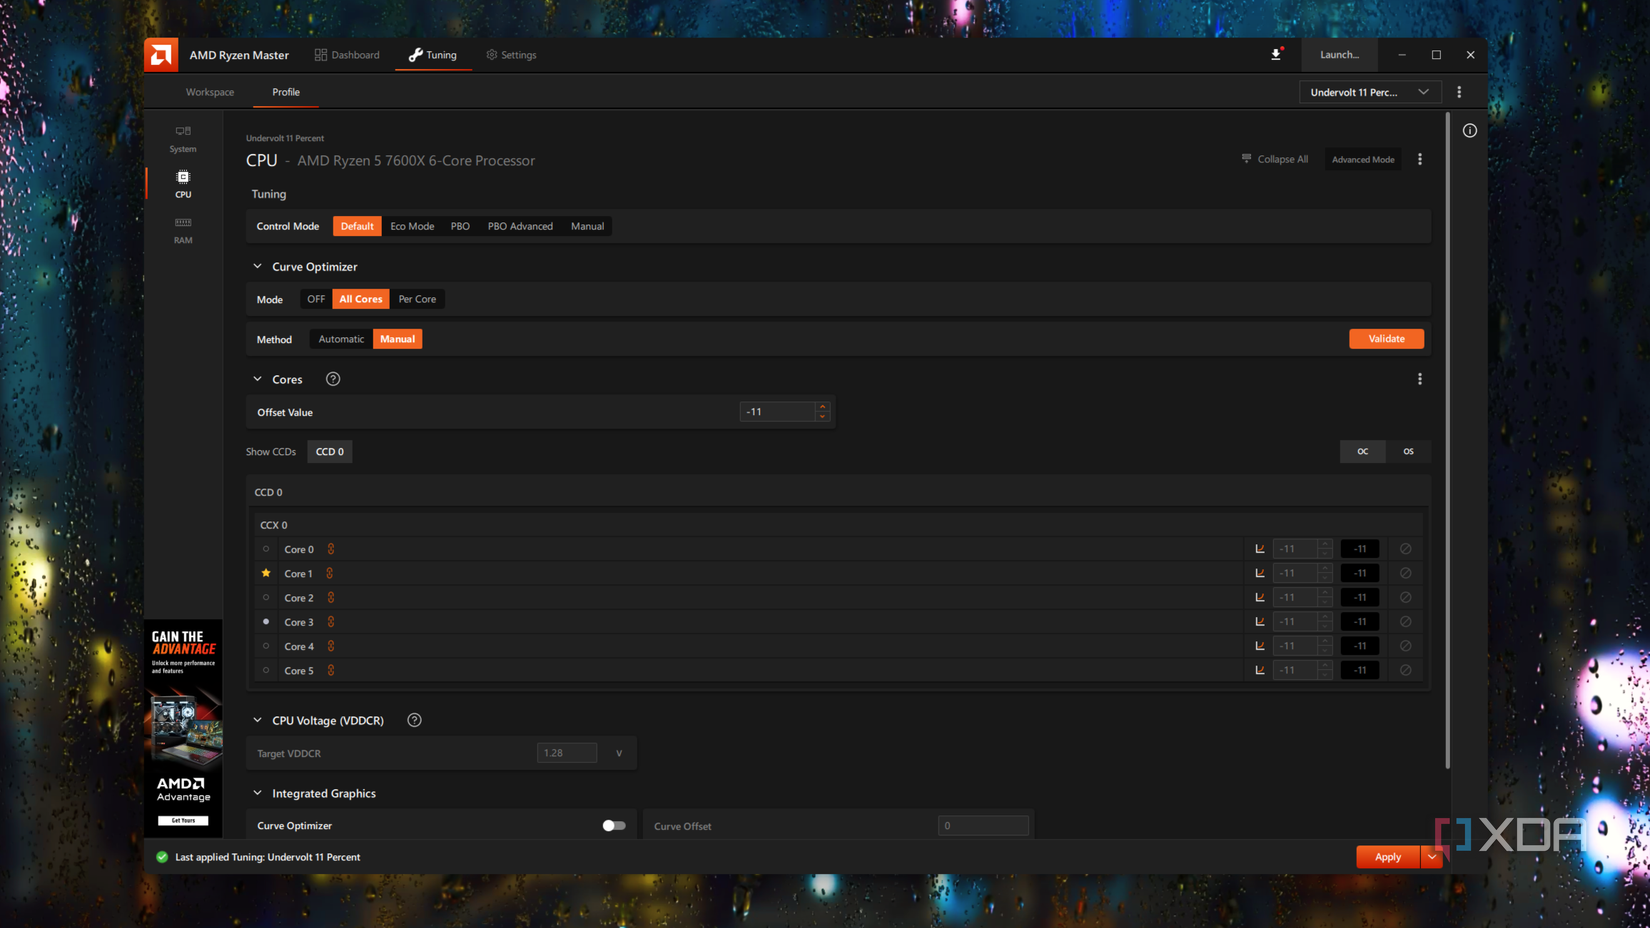
Task: Click the Core 0 curve graph icon
Action: pos(1260,549)
